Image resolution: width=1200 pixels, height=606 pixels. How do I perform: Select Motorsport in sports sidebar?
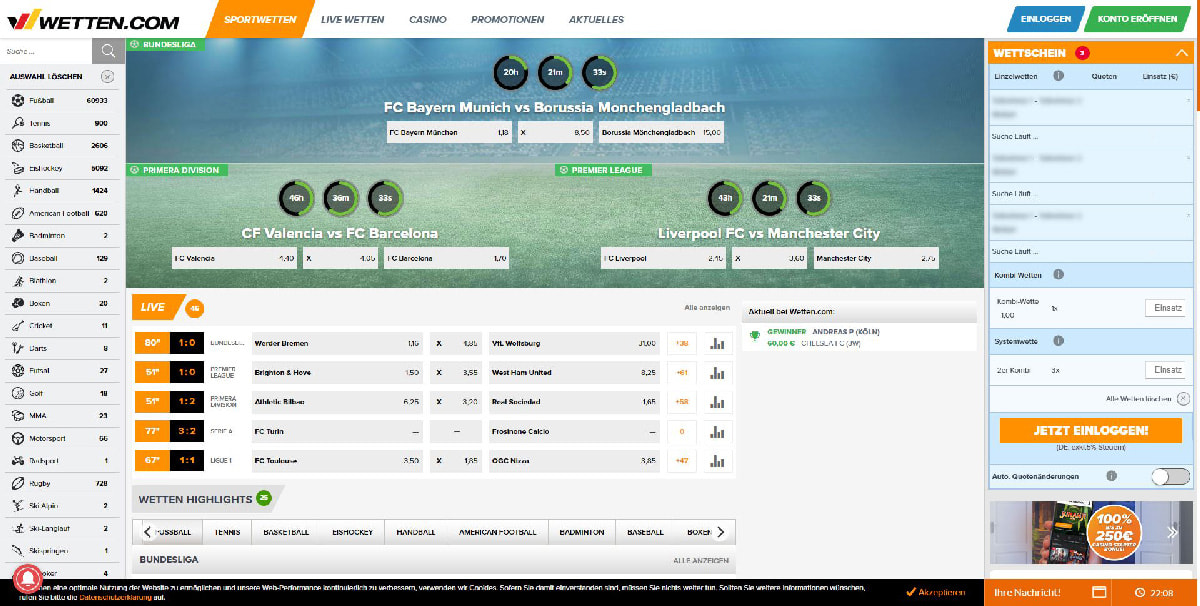60,438
